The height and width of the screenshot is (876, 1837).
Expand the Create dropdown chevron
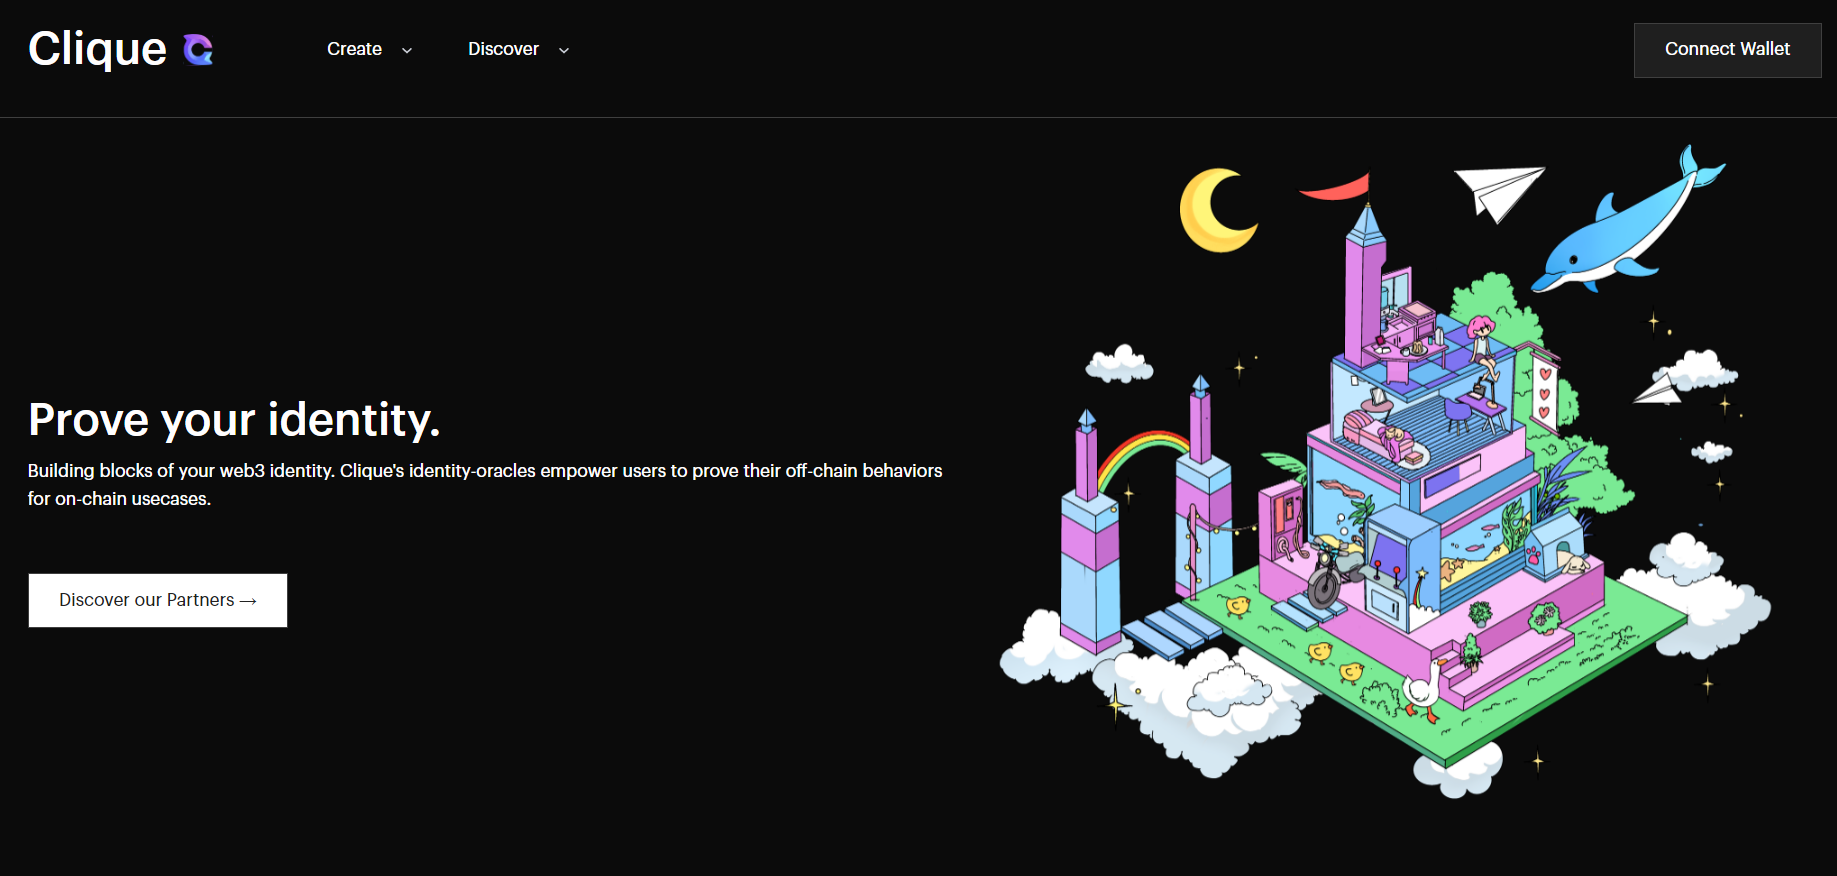(x=407, y=50)
